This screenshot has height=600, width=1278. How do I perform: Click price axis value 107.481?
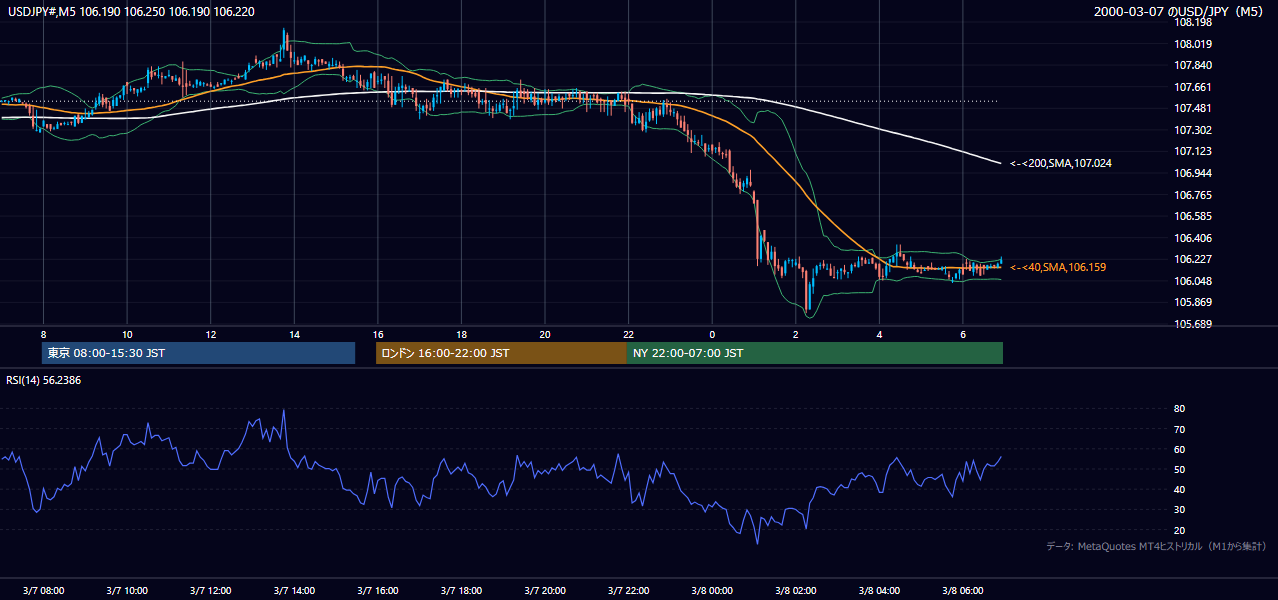1194,108
